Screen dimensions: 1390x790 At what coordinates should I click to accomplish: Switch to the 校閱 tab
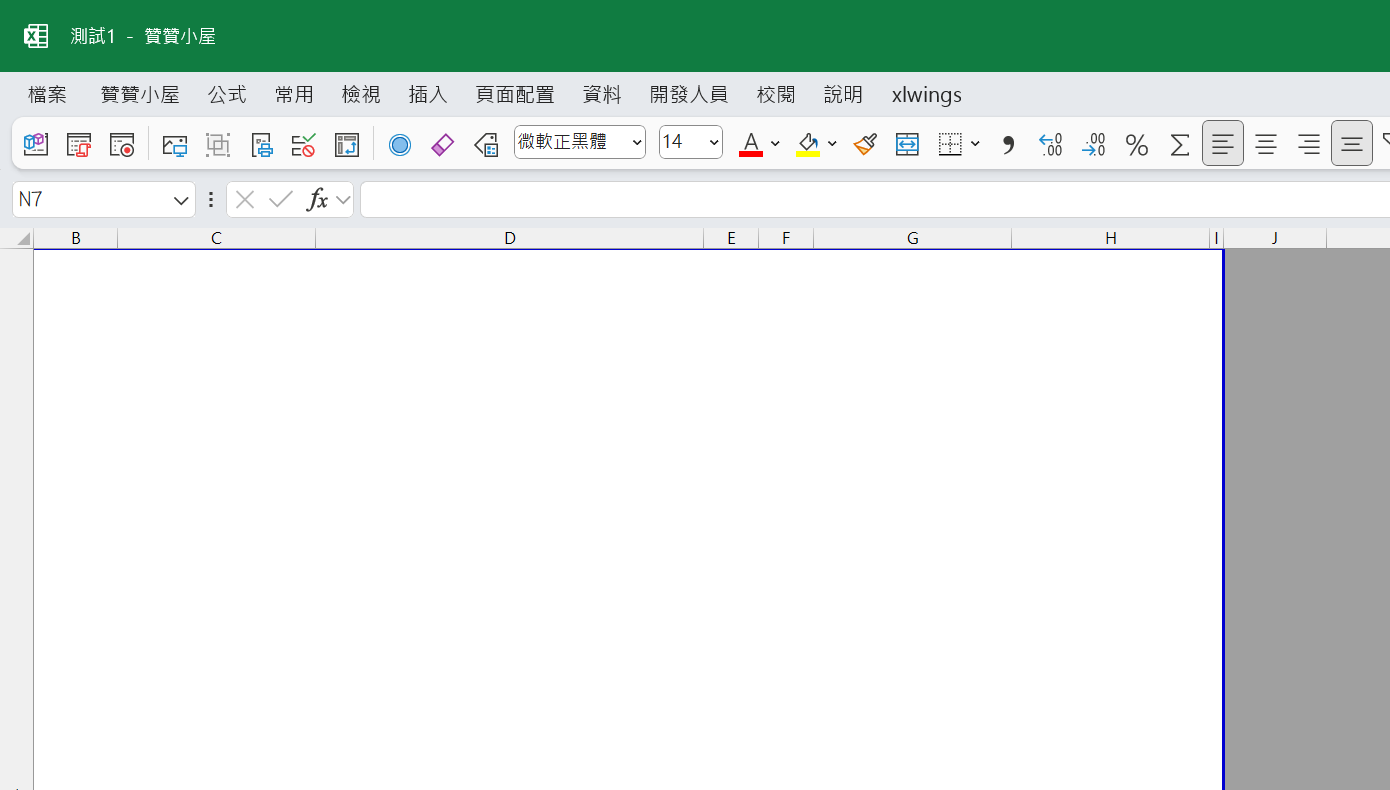pos(776,95)
